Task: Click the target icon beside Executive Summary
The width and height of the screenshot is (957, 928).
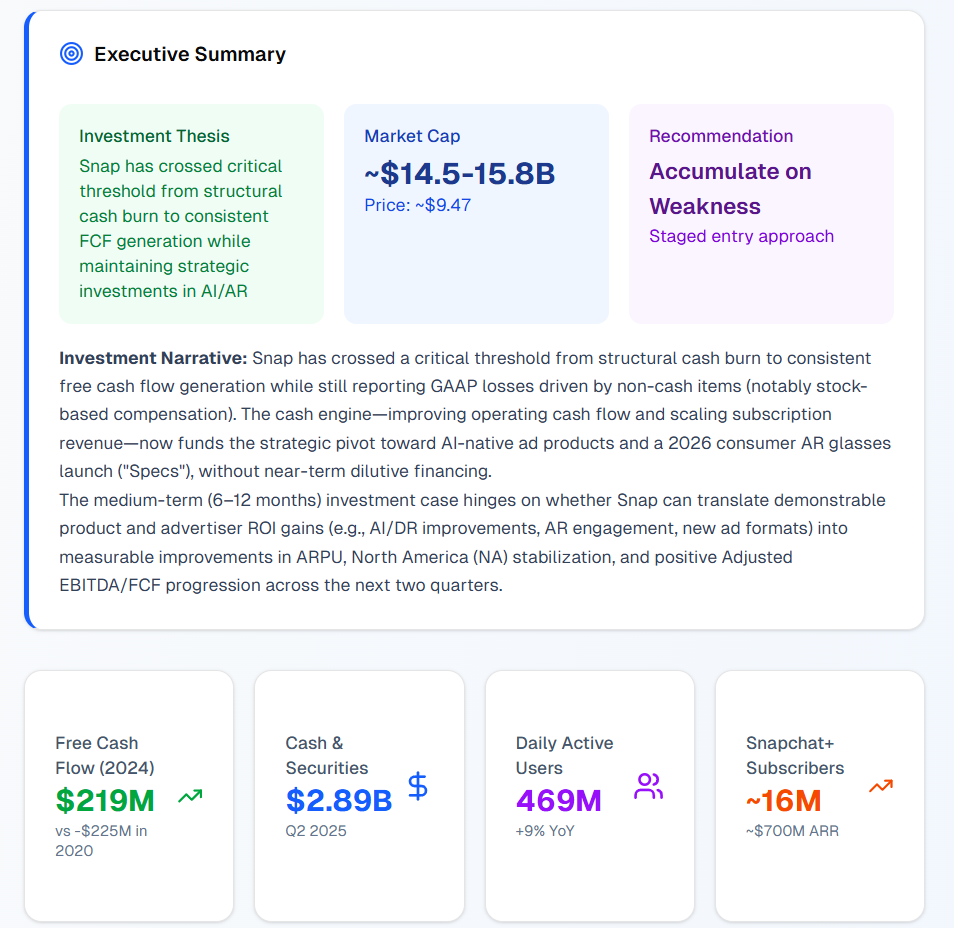Action: coord(71,54)
